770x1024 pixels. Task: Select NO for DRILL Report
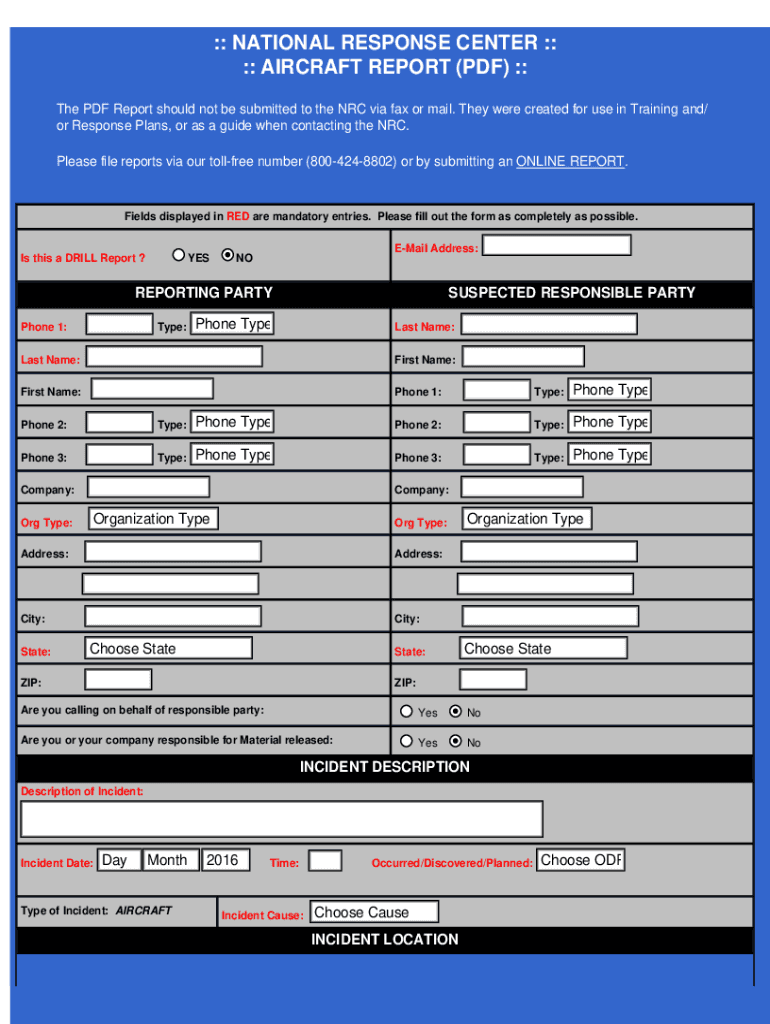[227, 256]
